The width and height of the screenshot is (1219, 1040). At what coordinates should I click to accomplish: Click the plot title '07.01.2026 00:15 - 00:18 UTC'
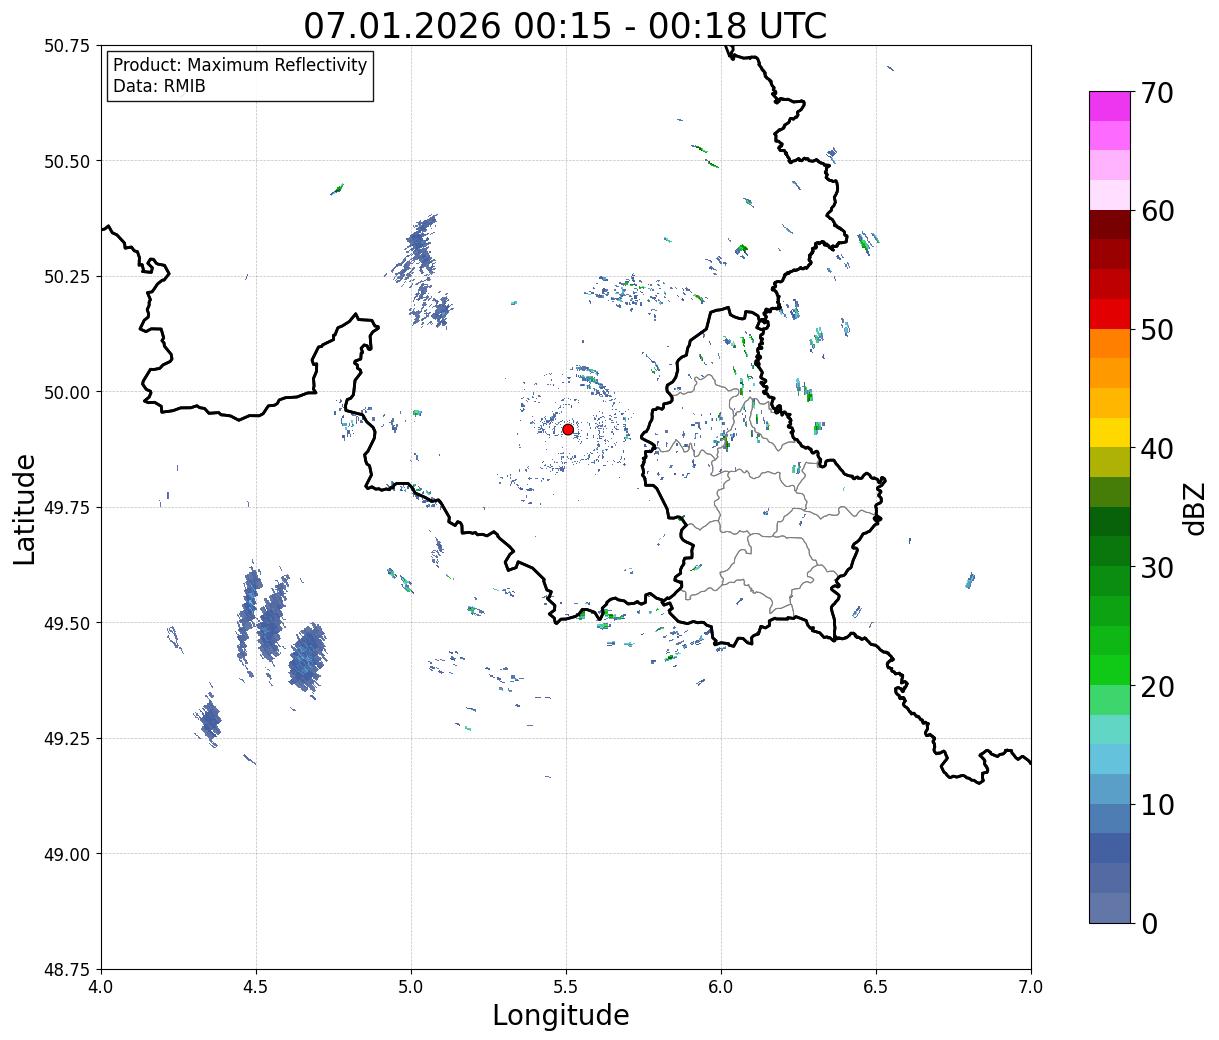(x=565, y=25)
